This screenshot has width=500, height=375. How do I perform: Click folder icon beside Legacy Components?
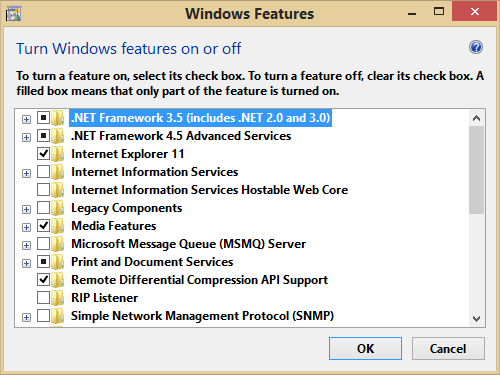click(58, 208)
